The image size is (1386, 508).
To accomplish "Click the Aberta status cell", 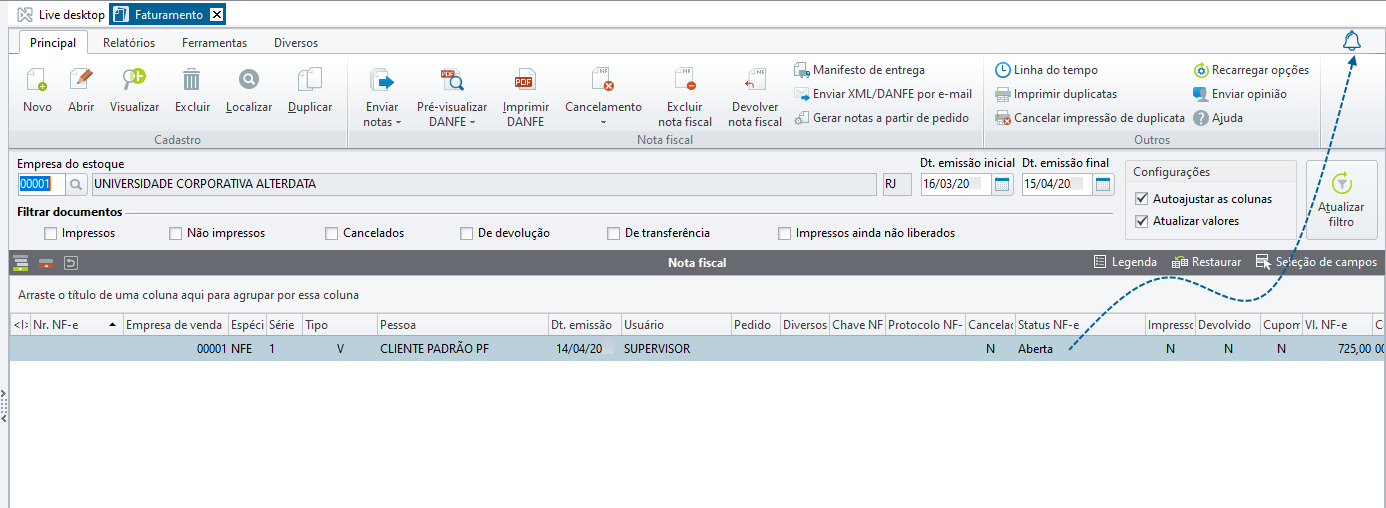I will (x=1081, y=348).
